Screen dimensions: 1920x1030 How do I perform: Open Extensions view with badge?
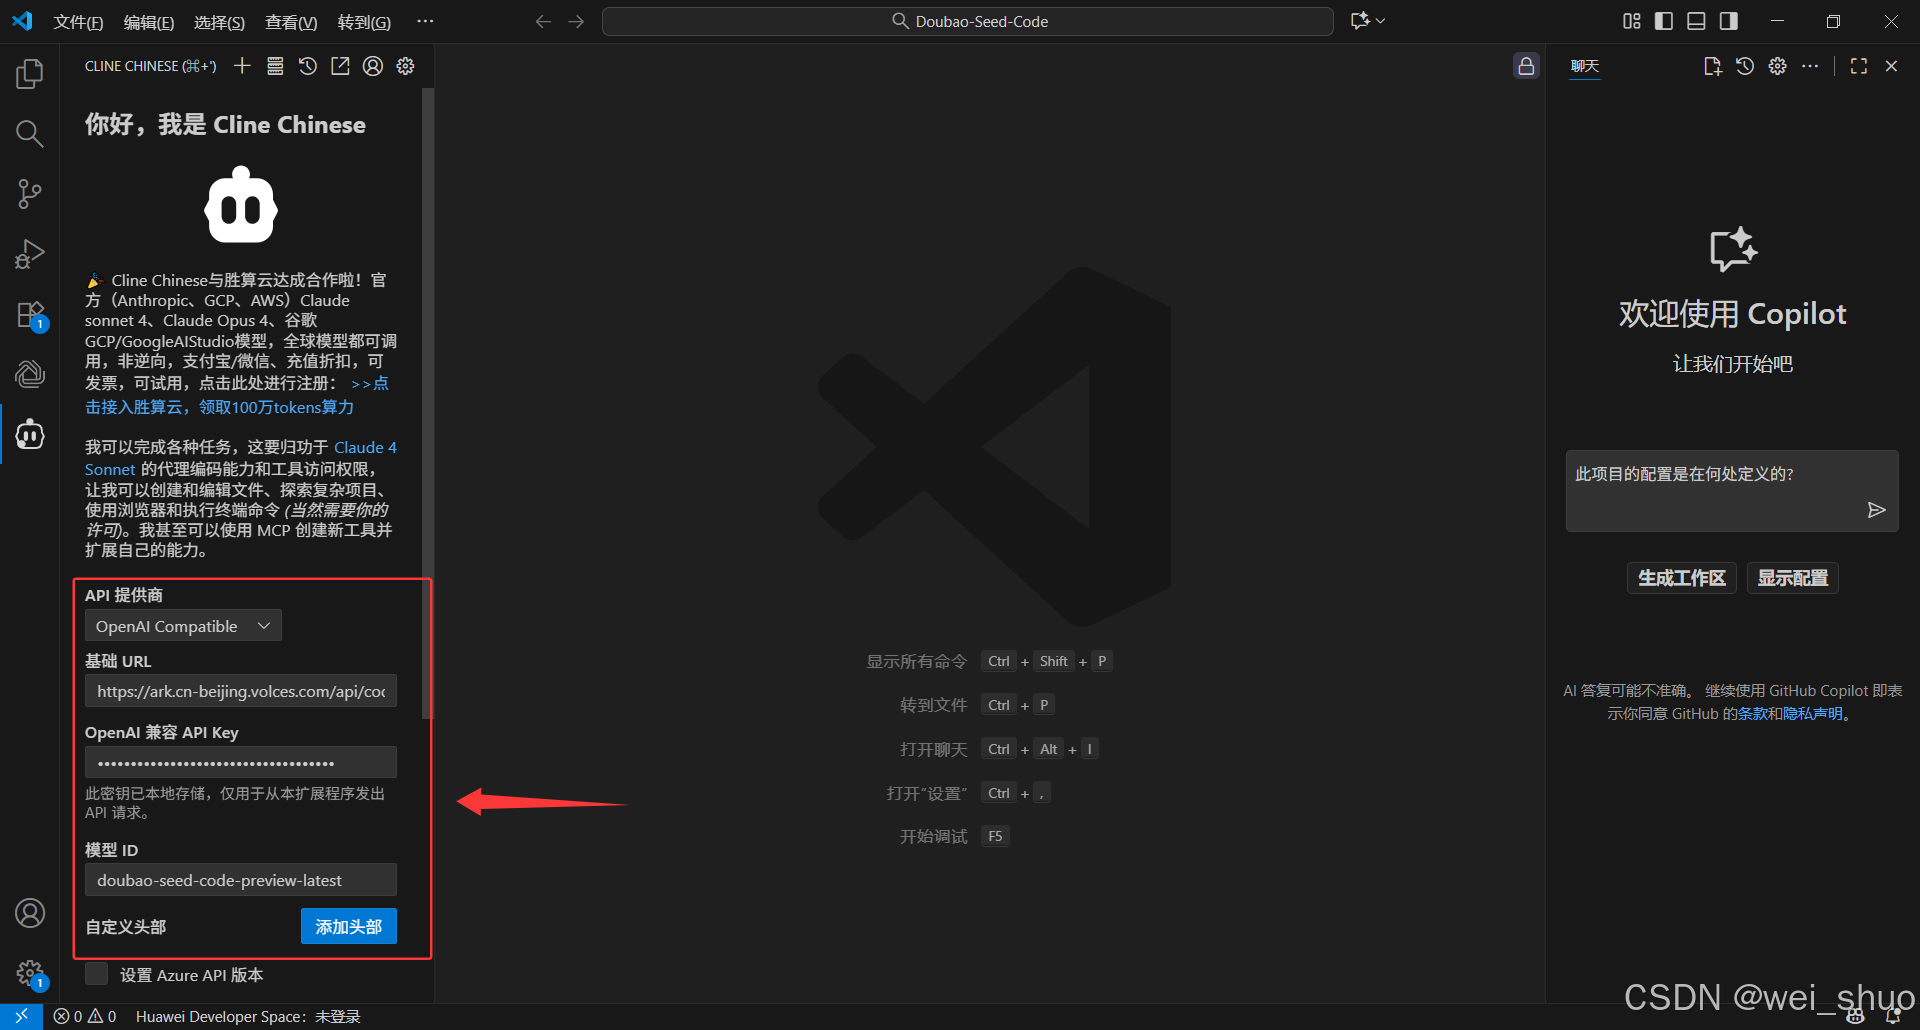click(x=30, y=315)
